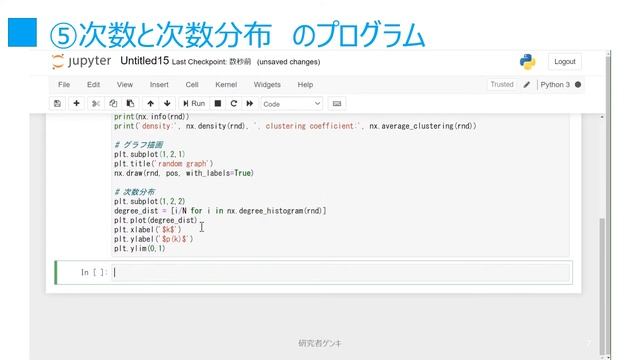
Task: Open the Edit menu
Action: tap(93, 84)
